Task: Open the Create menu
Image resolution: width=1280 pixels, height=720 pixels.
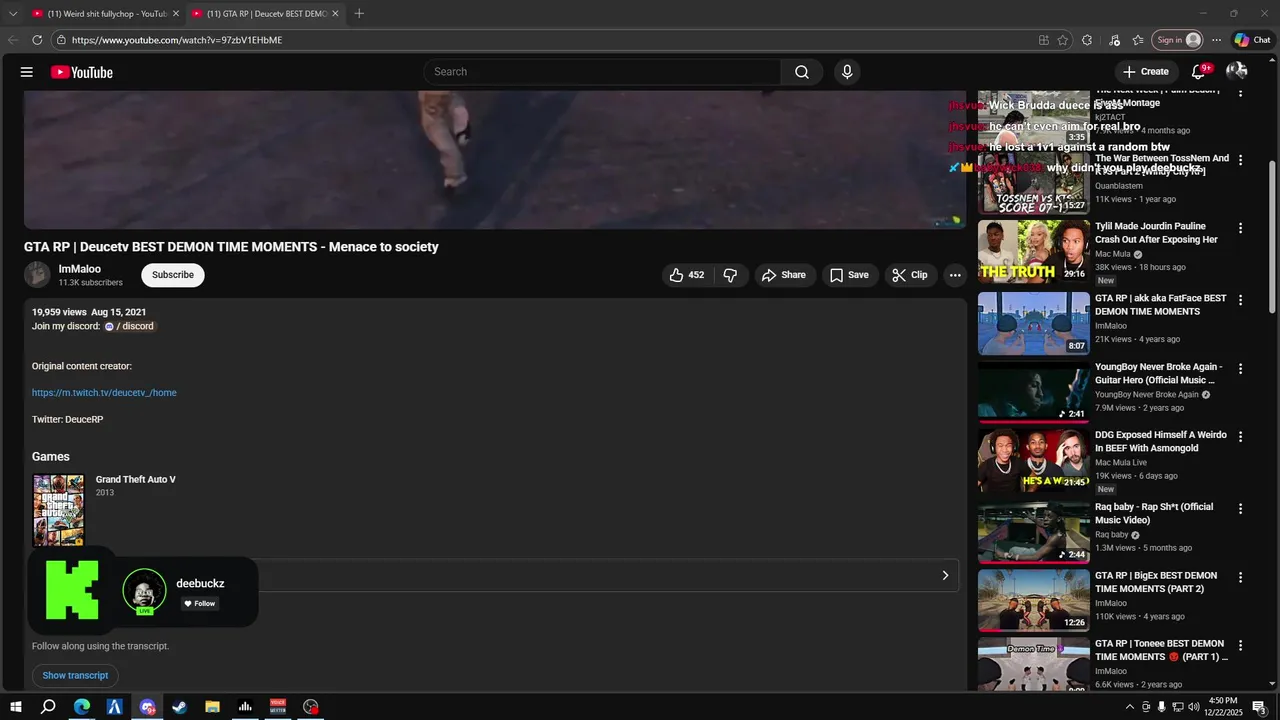Action: pyautogui.click(x=1146, y=72)
